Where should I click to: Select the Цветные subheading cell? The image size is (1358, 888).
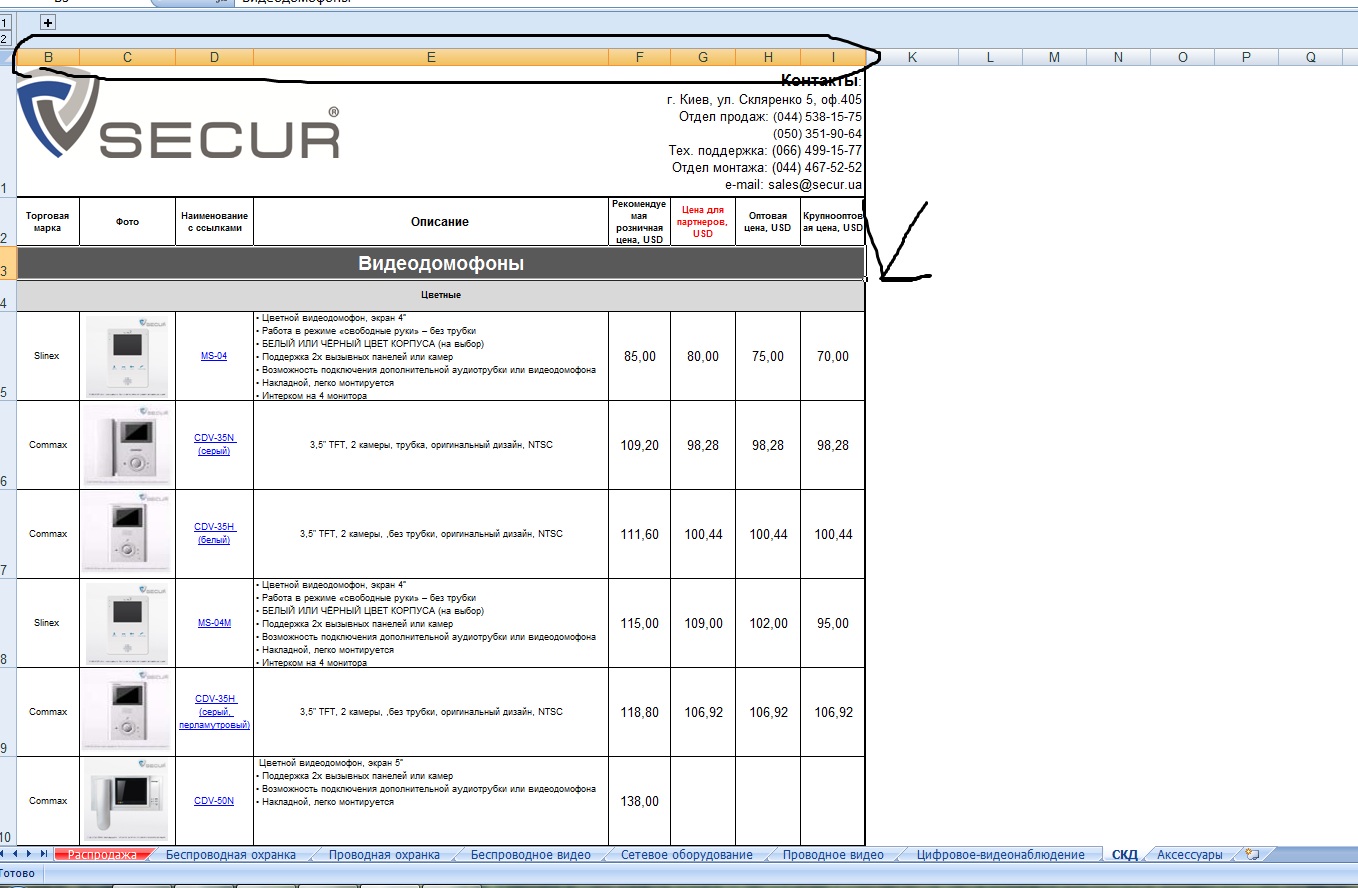441,296
